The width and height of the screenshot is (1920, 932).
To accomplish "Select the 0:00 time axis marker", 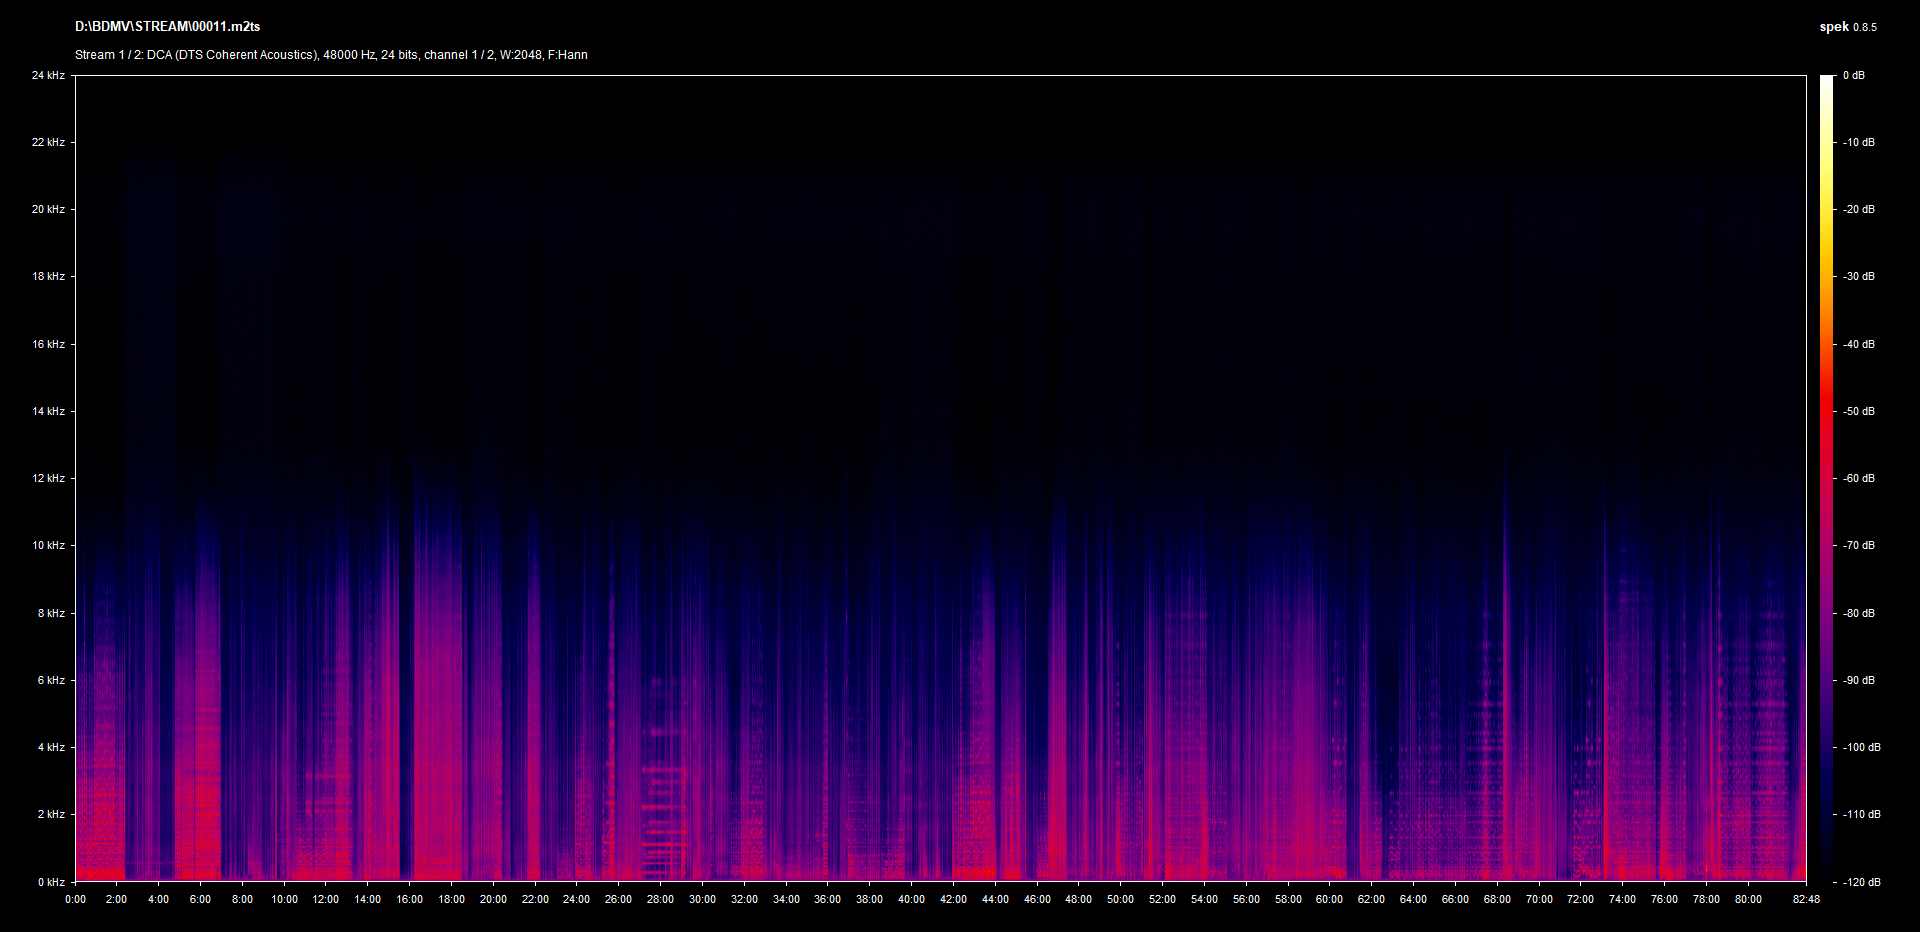I will click(75, 899).
